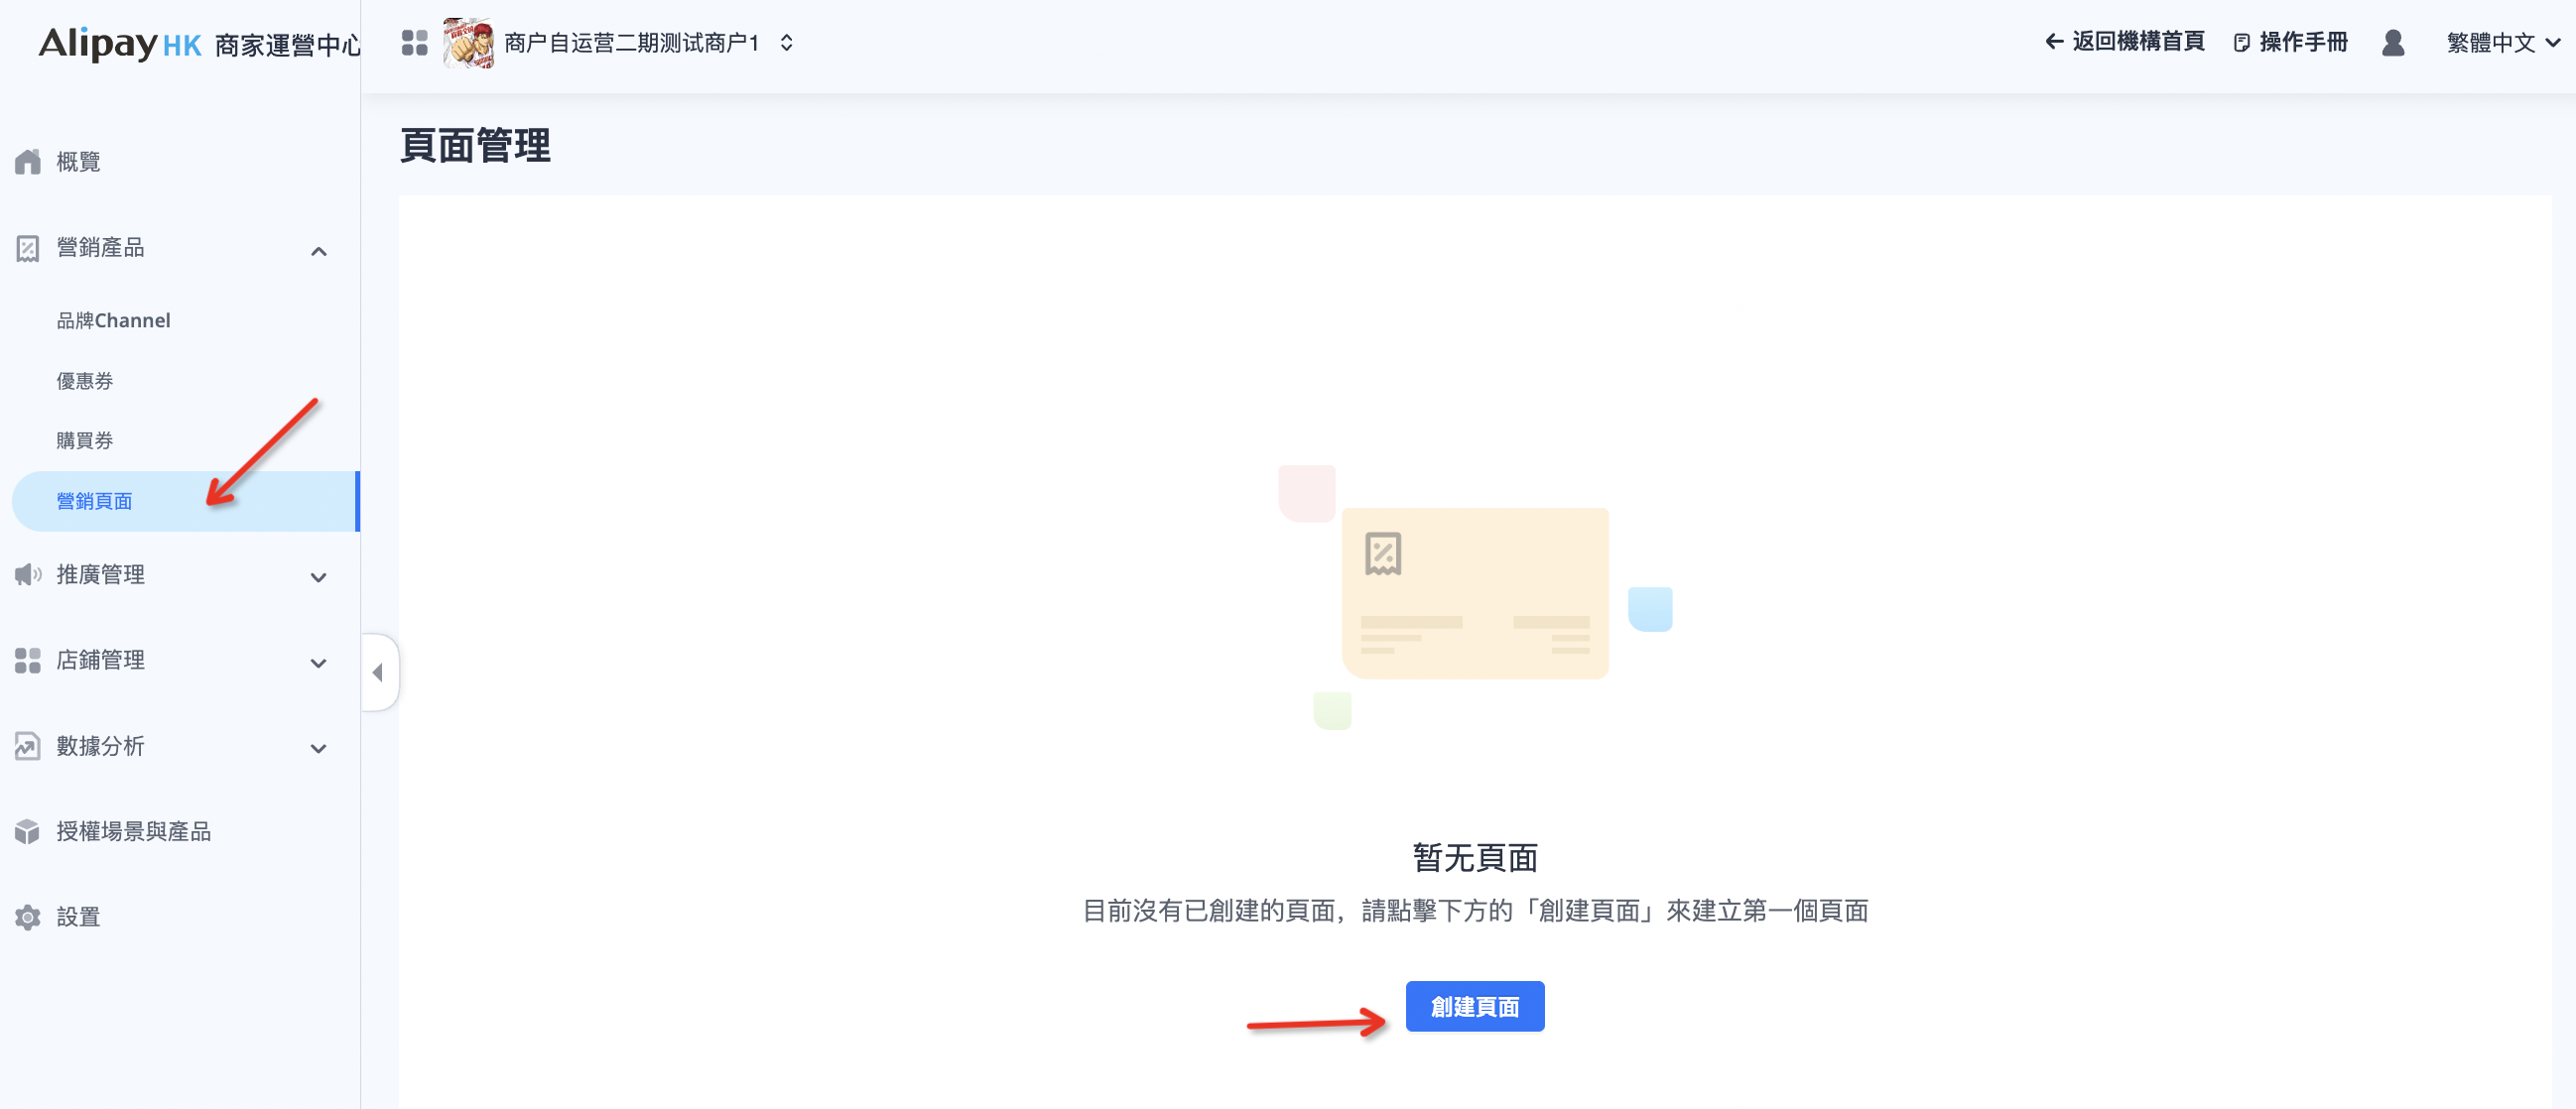Viewport: 2576px width, 1109px height.
Task: Click the 推廣管理 megaphone icon
Action: point(28,575)
